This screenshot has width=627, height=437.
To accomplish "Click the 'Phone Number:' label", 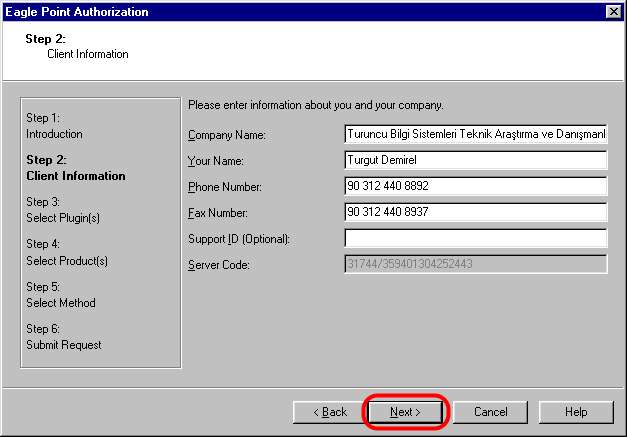I will coord(225,187).
